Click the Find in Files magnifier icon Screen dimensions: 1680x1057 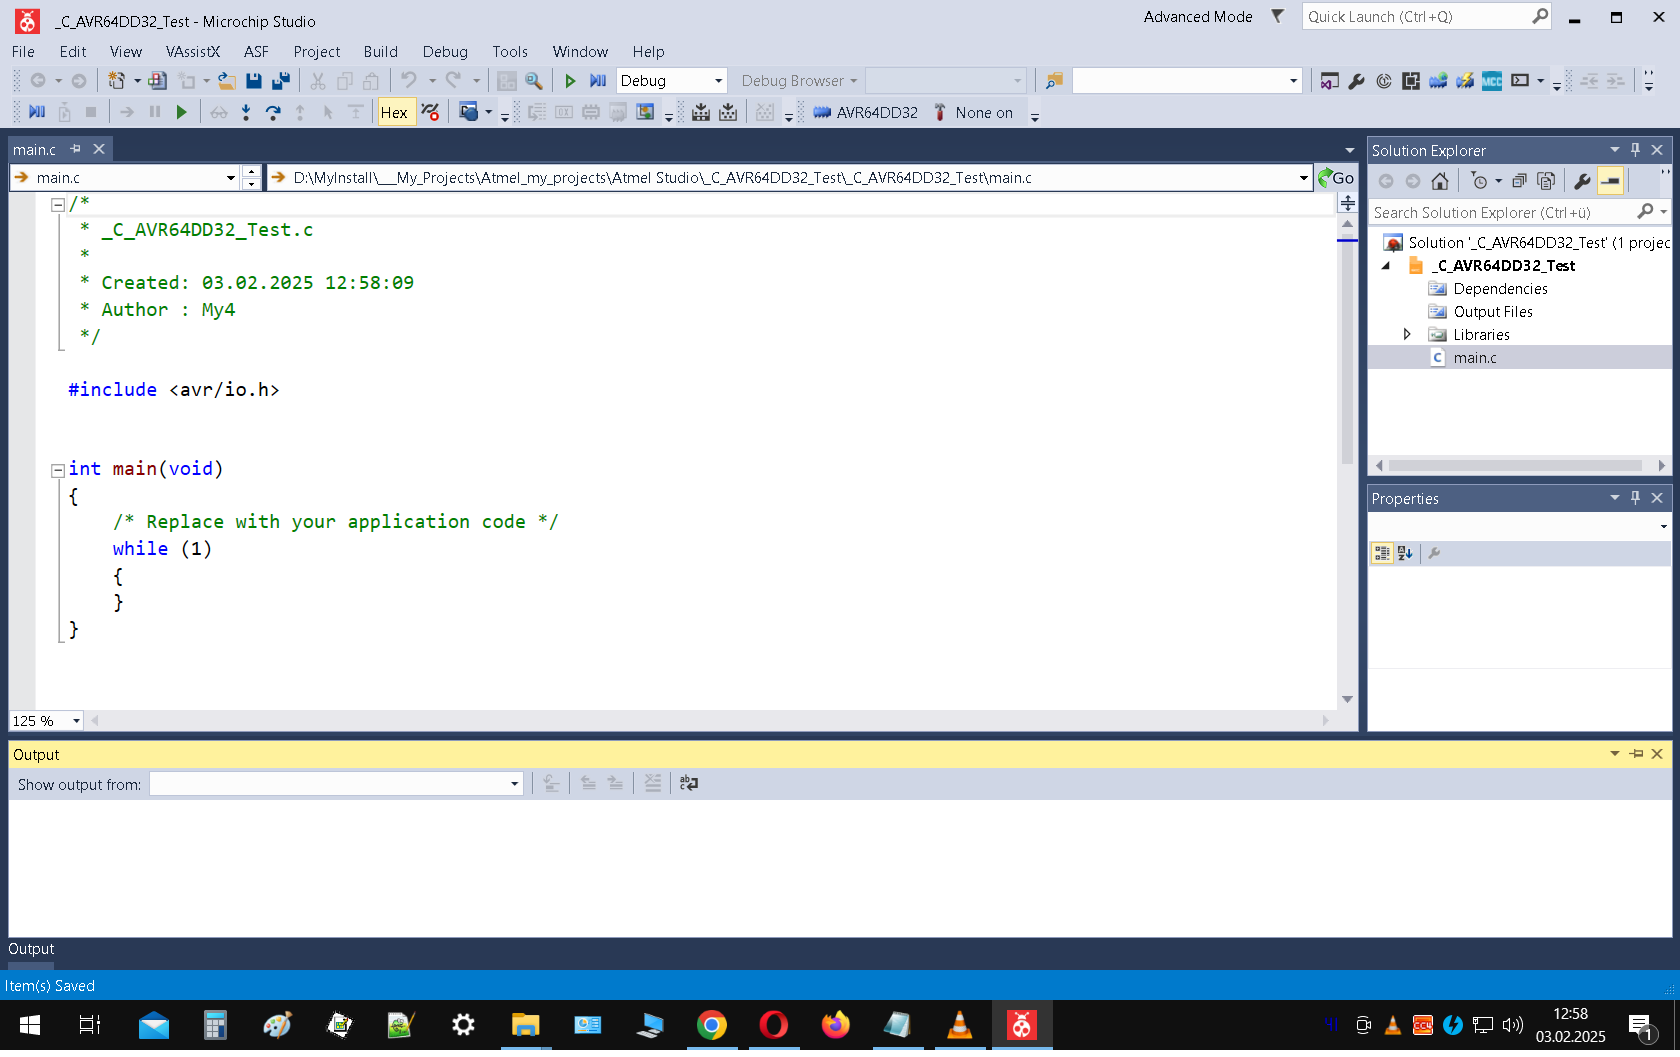[x=534, y=81]
